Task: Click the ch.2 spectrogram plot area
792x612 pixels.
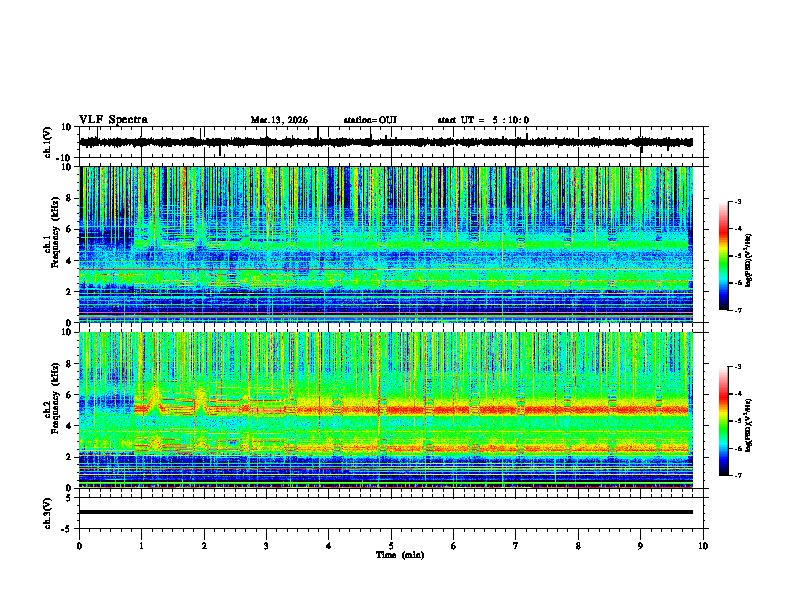Action: [386, 410]
